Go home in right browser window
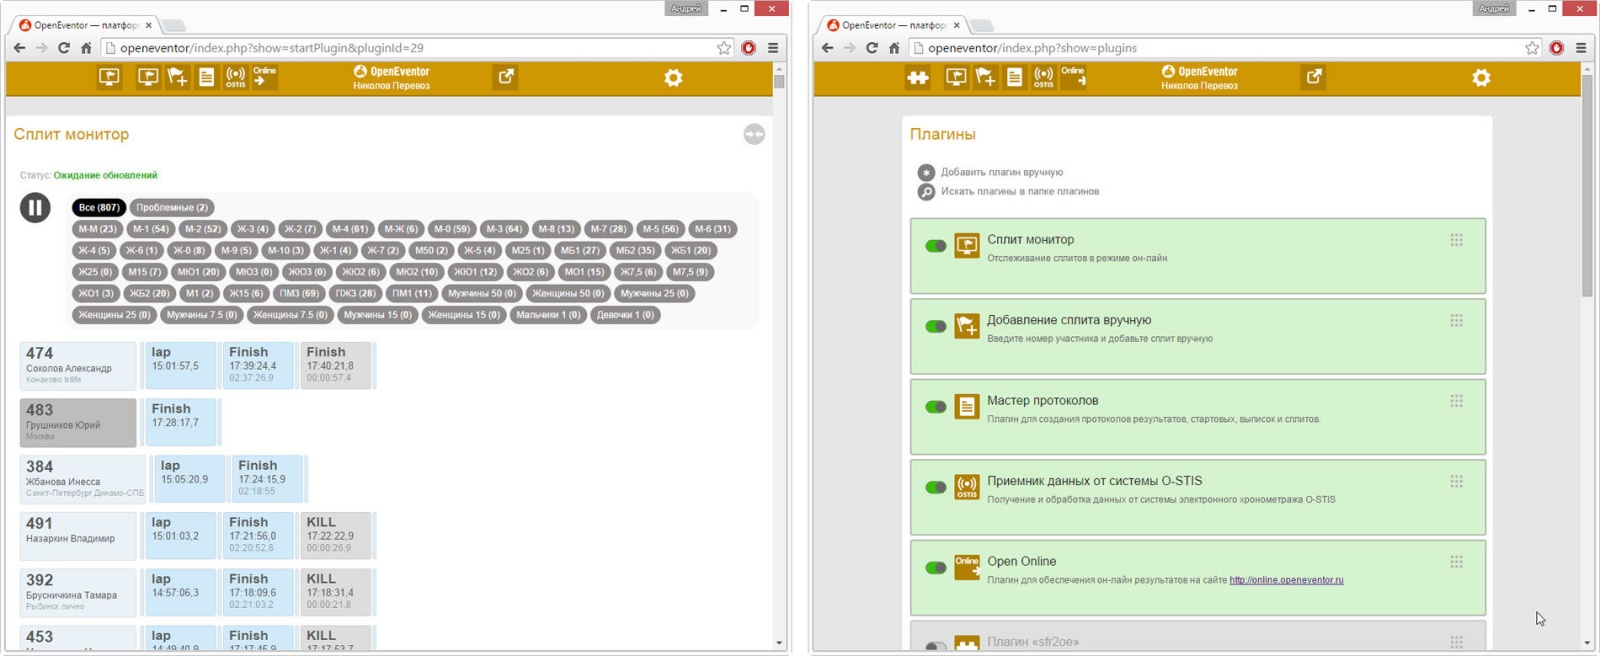This screenshot has width=1600, height=656. pyautogui.click(x=894, y=48)
